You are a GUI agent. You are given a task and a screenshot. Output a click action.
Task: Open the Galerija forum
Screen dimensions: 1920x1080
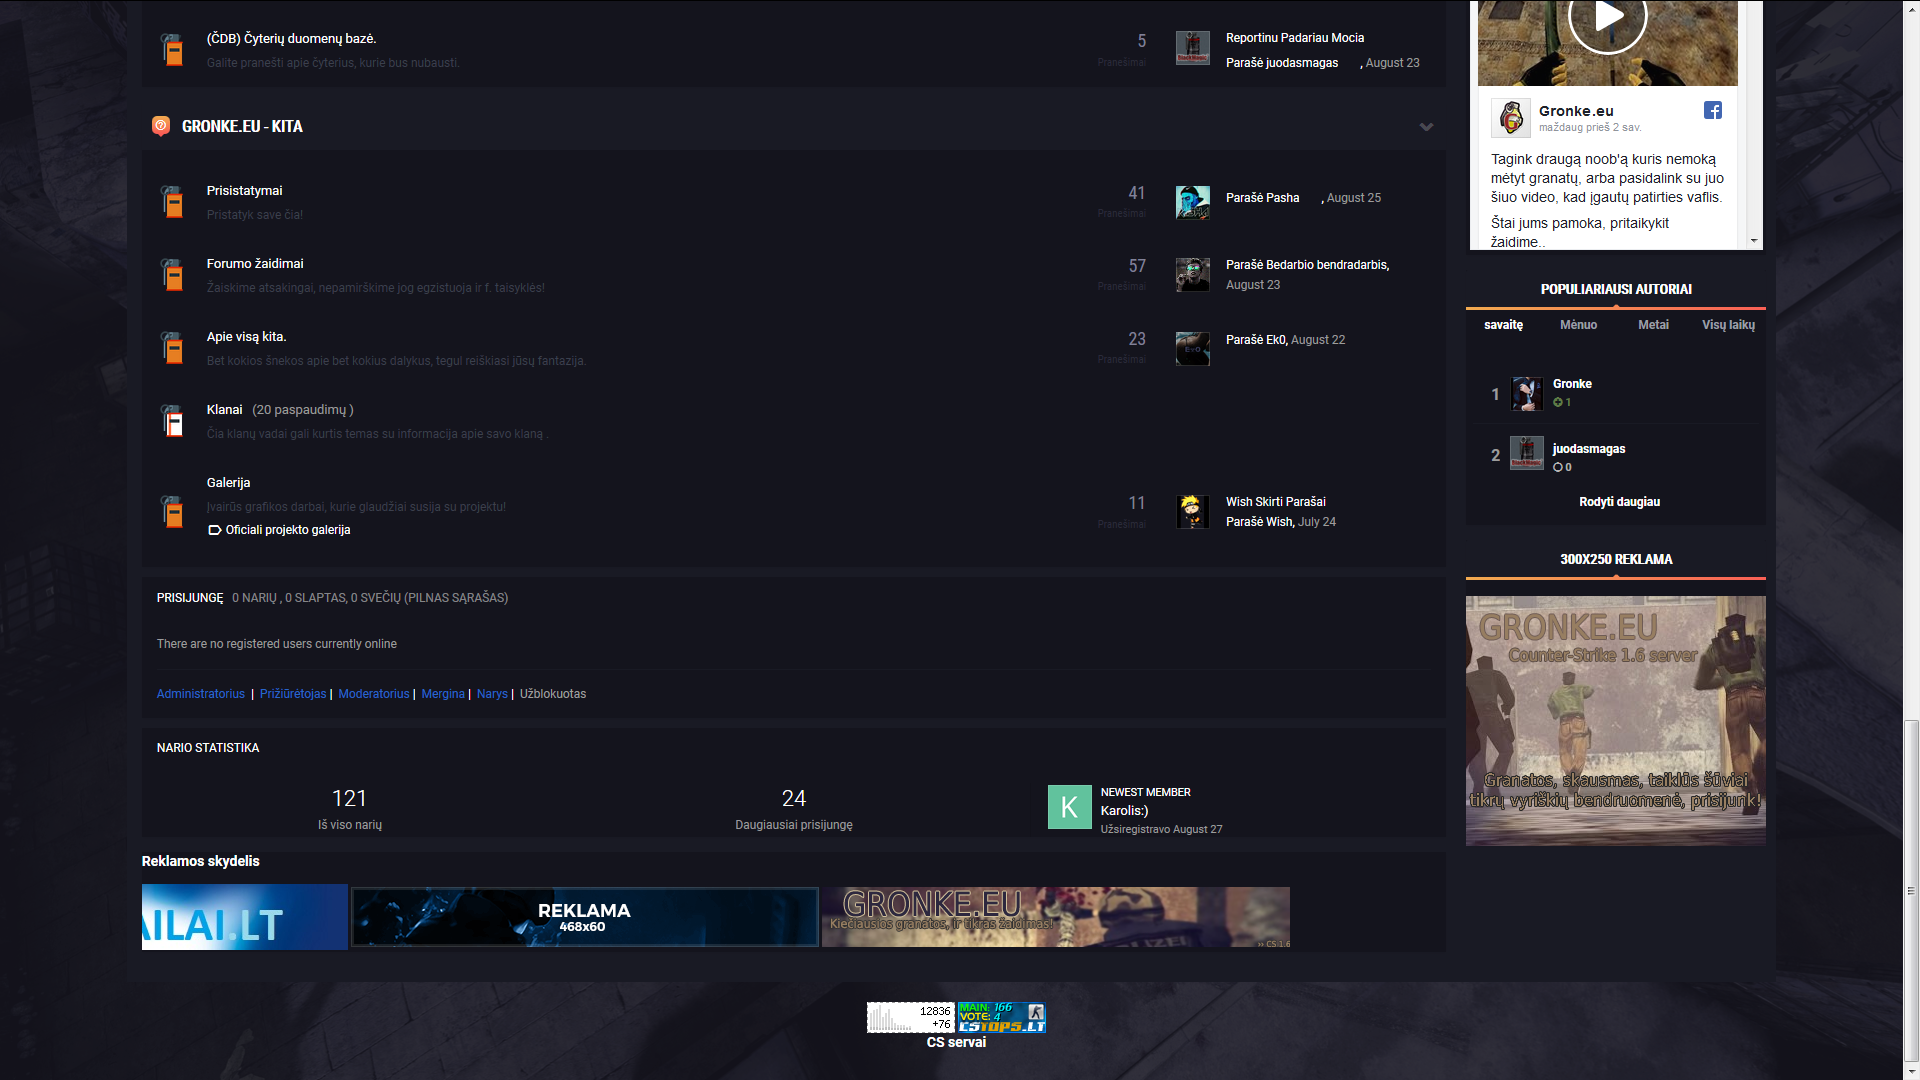[x=228, y=483]
